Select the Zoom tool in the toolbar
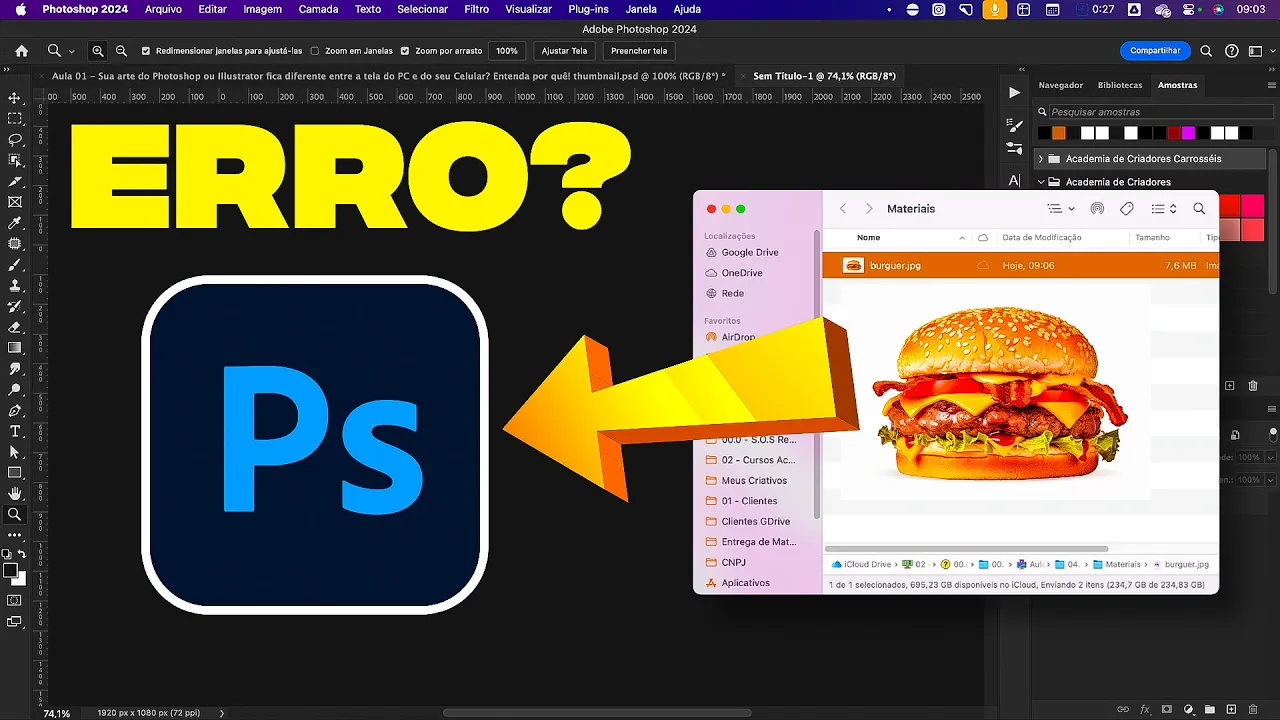This screenshot has height=720, width=1280. coord(15,515)
